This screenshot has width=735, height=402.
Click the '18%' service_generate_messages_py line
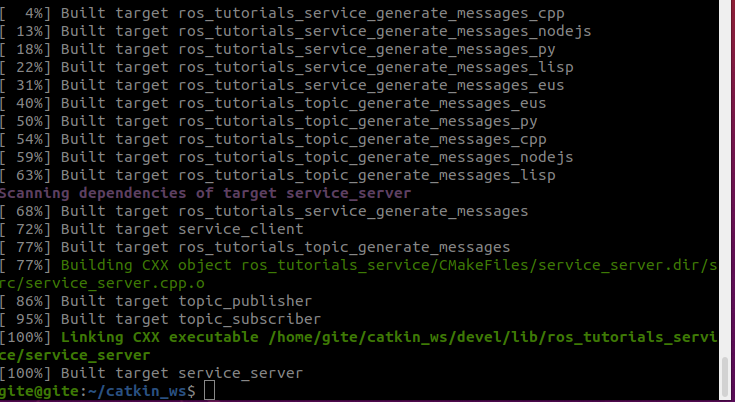tap(278, 49)
